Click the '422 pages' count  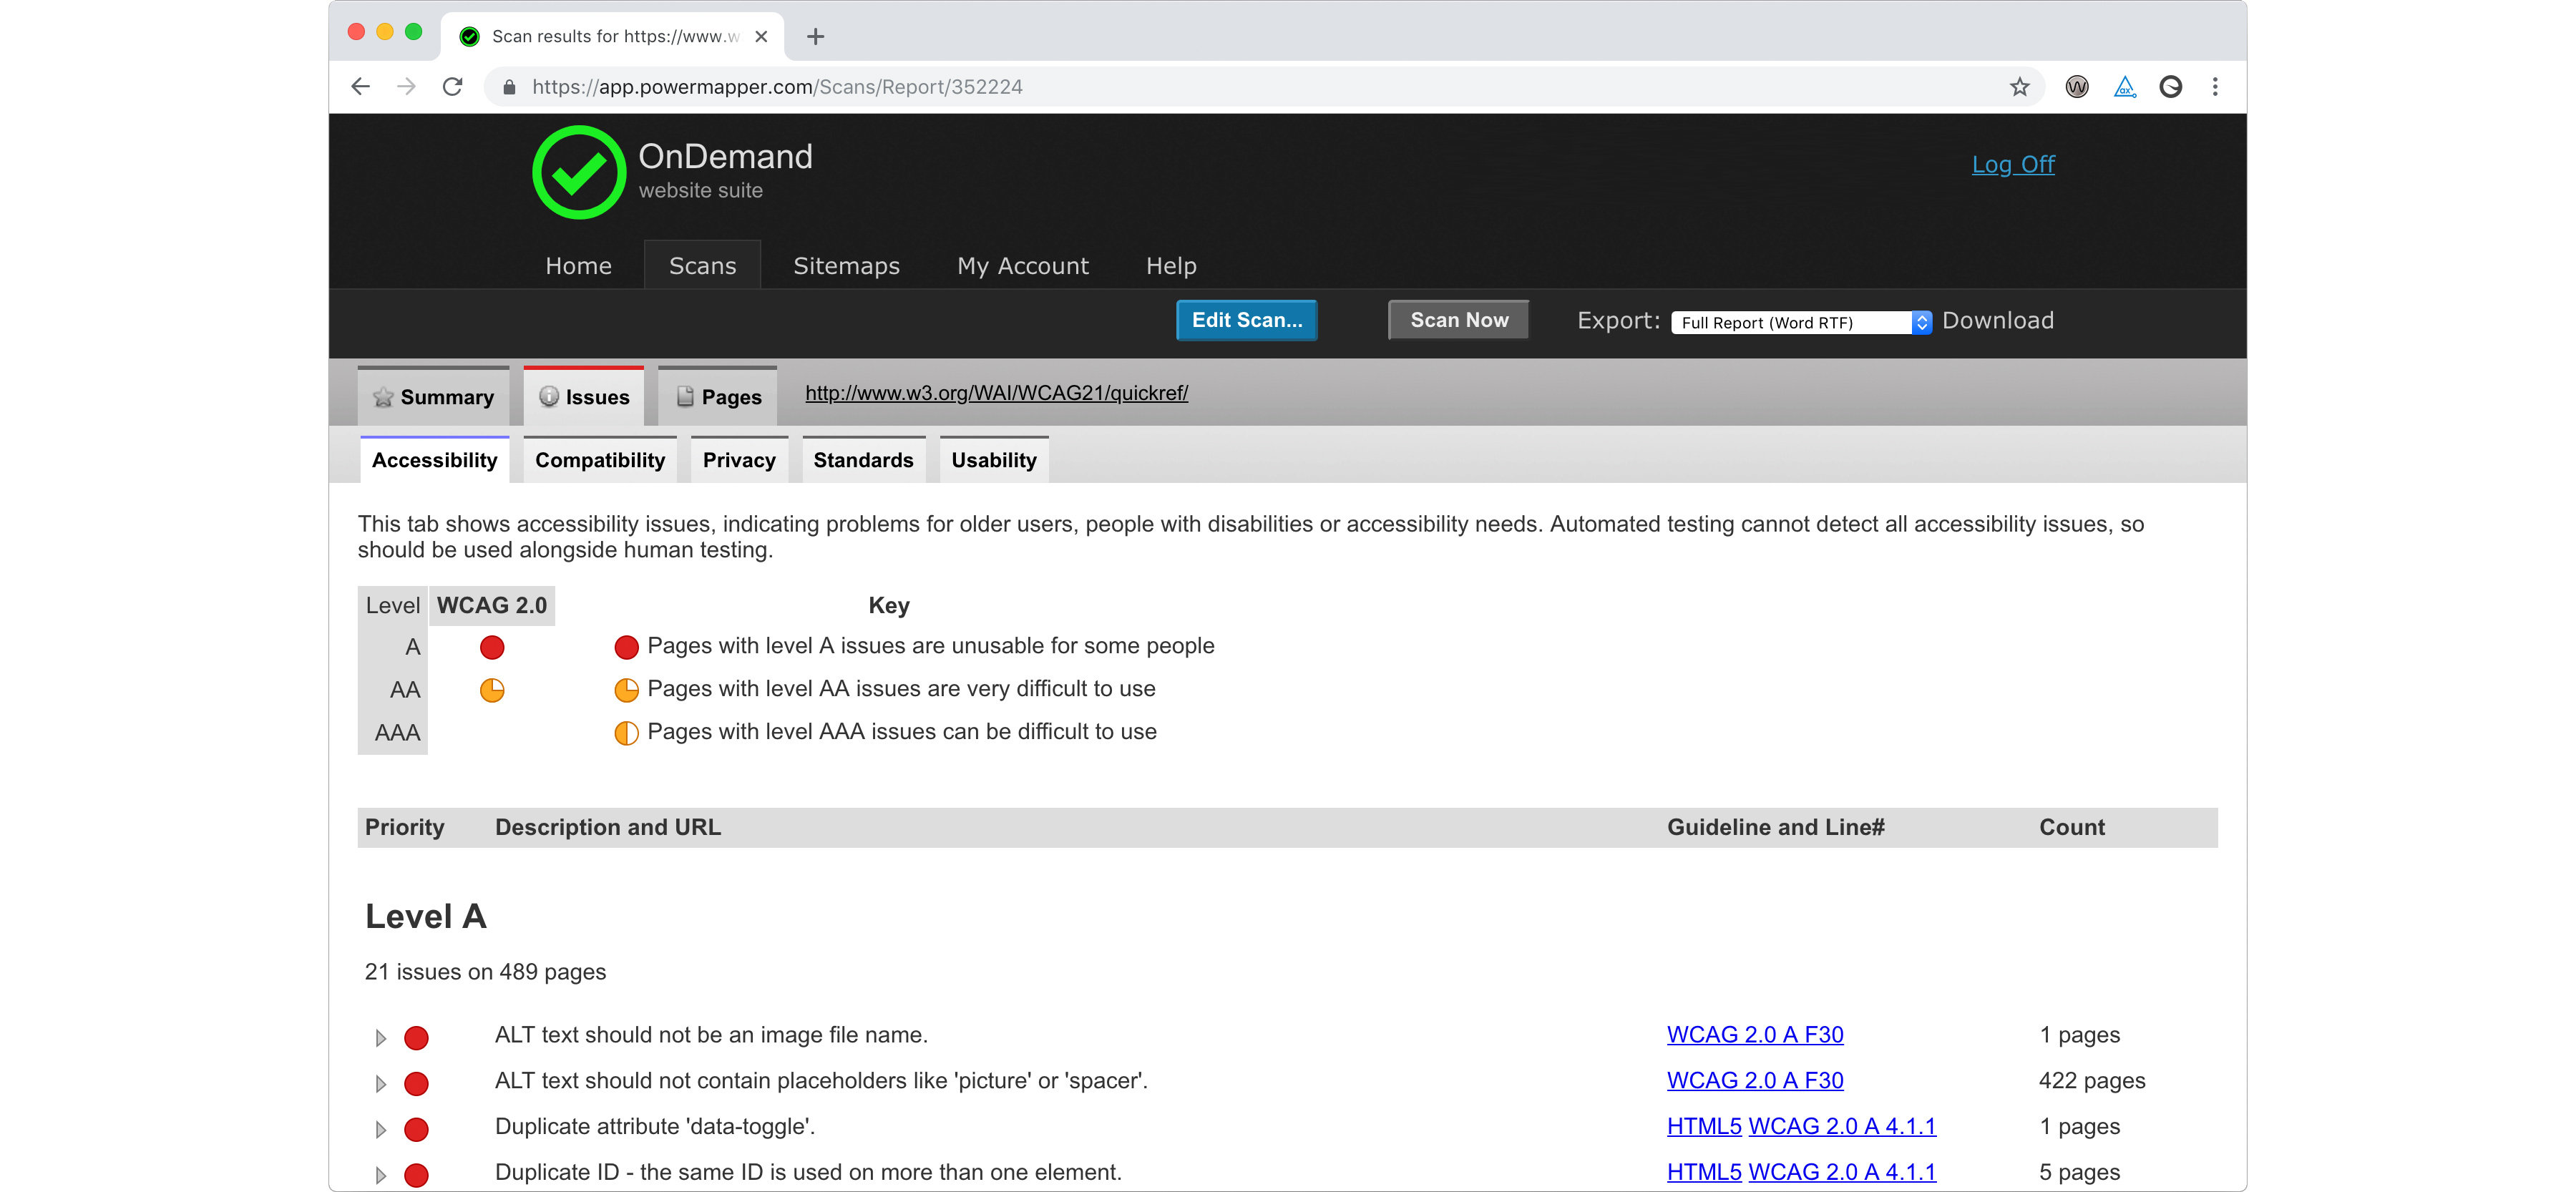2091,1081
